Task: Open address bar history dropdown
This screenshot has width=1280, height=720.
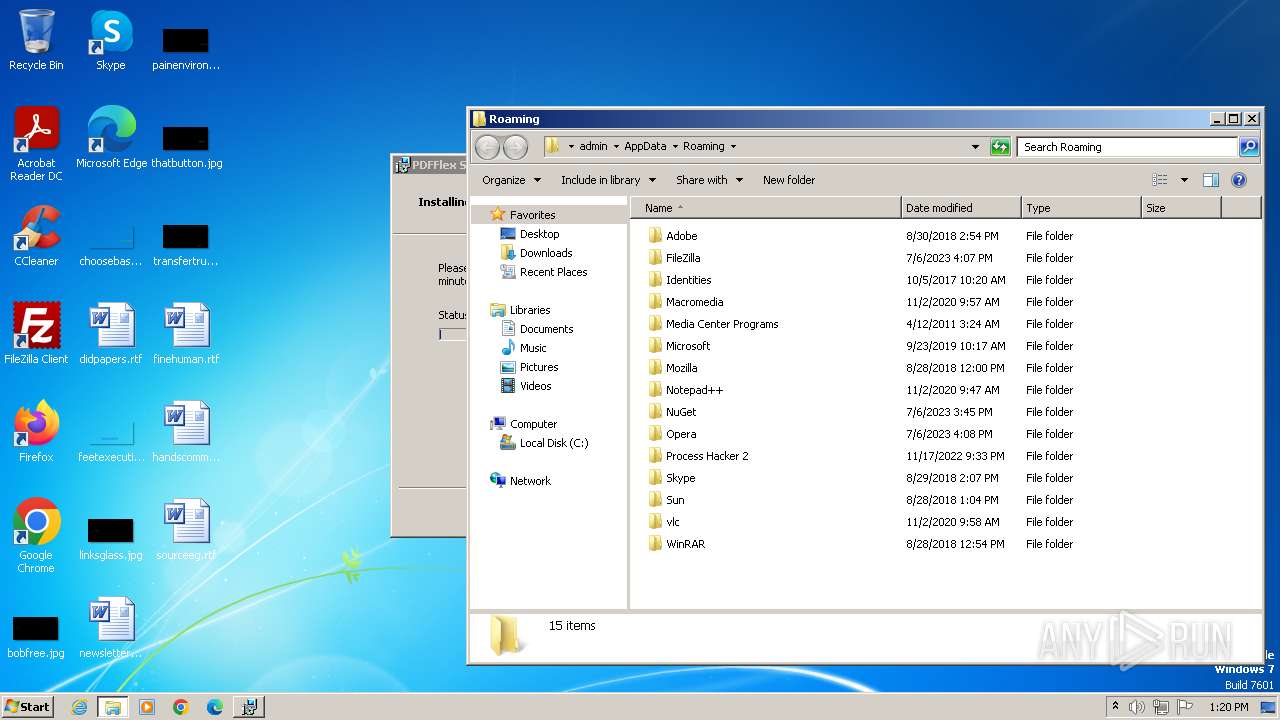Action: [975, 147]
